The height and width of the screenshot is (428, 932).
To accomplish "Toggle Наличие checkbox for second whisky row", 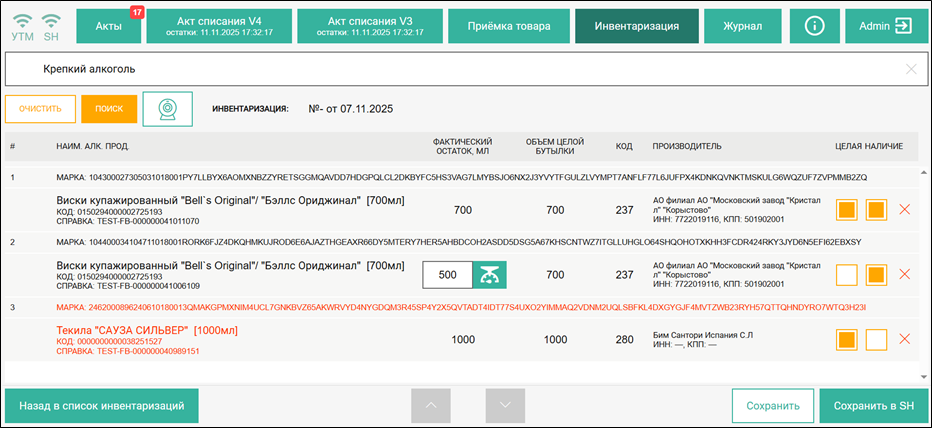I will pyautogui.click(x=877, y=274).
